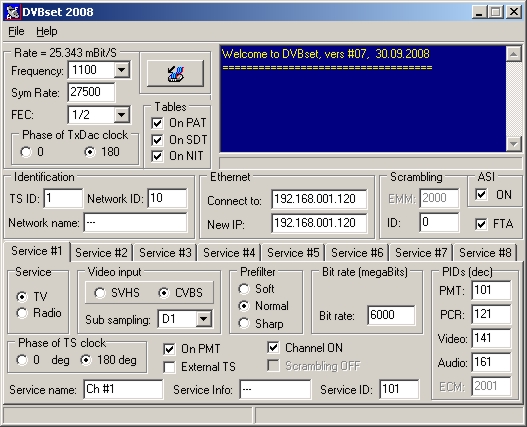The width and height of the screenshot is (527, 427).
Task: Select the Normal prefilter
Action: pyautogui.click(x=244, y=306)
